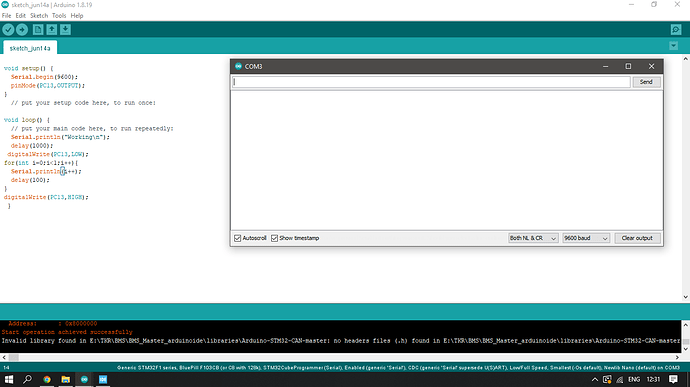The width and height of the screenshot is (690, 387).
Task: Click the taskbar Search icon
Action: pyautogui.click(x=27, y=379)
